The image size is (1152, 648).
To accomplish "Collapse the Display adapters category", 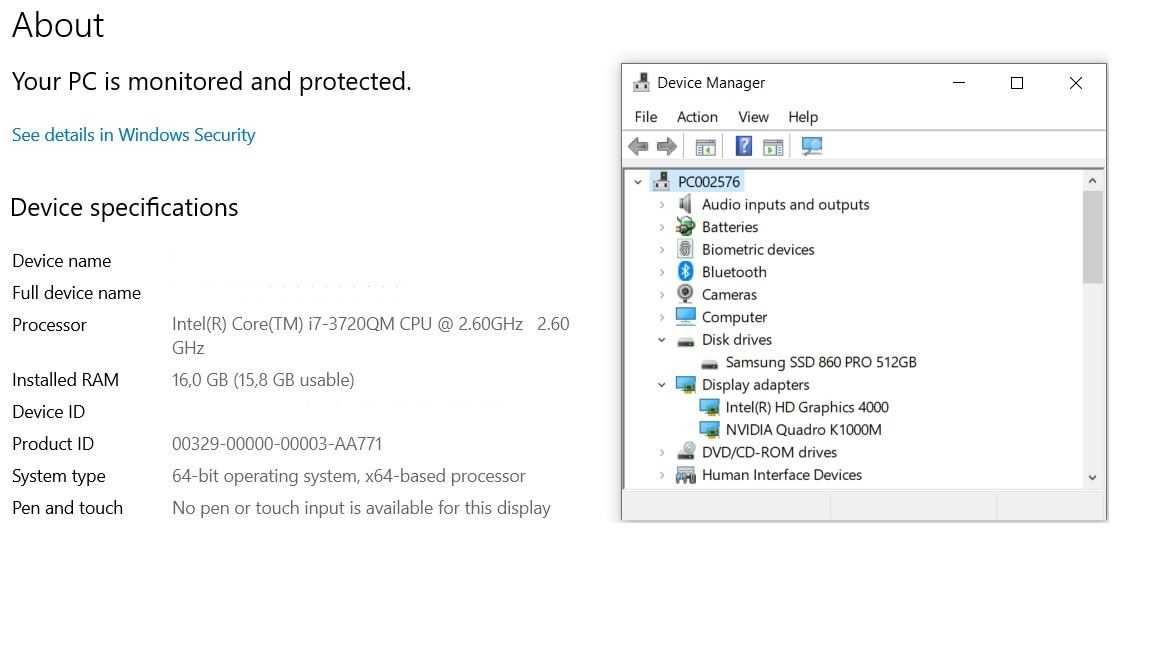I will tap(661, 384).
